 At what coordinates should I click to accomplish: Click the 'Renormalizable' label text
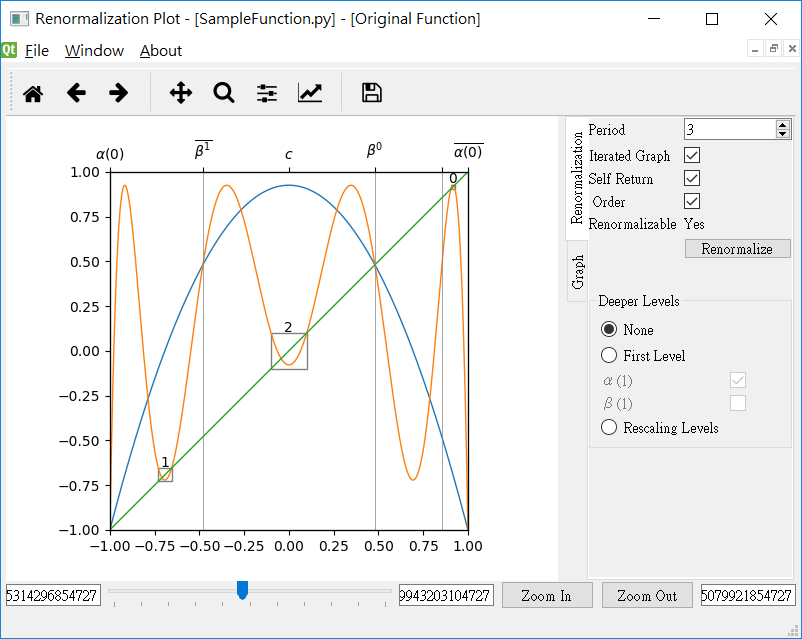coord(632,224)
